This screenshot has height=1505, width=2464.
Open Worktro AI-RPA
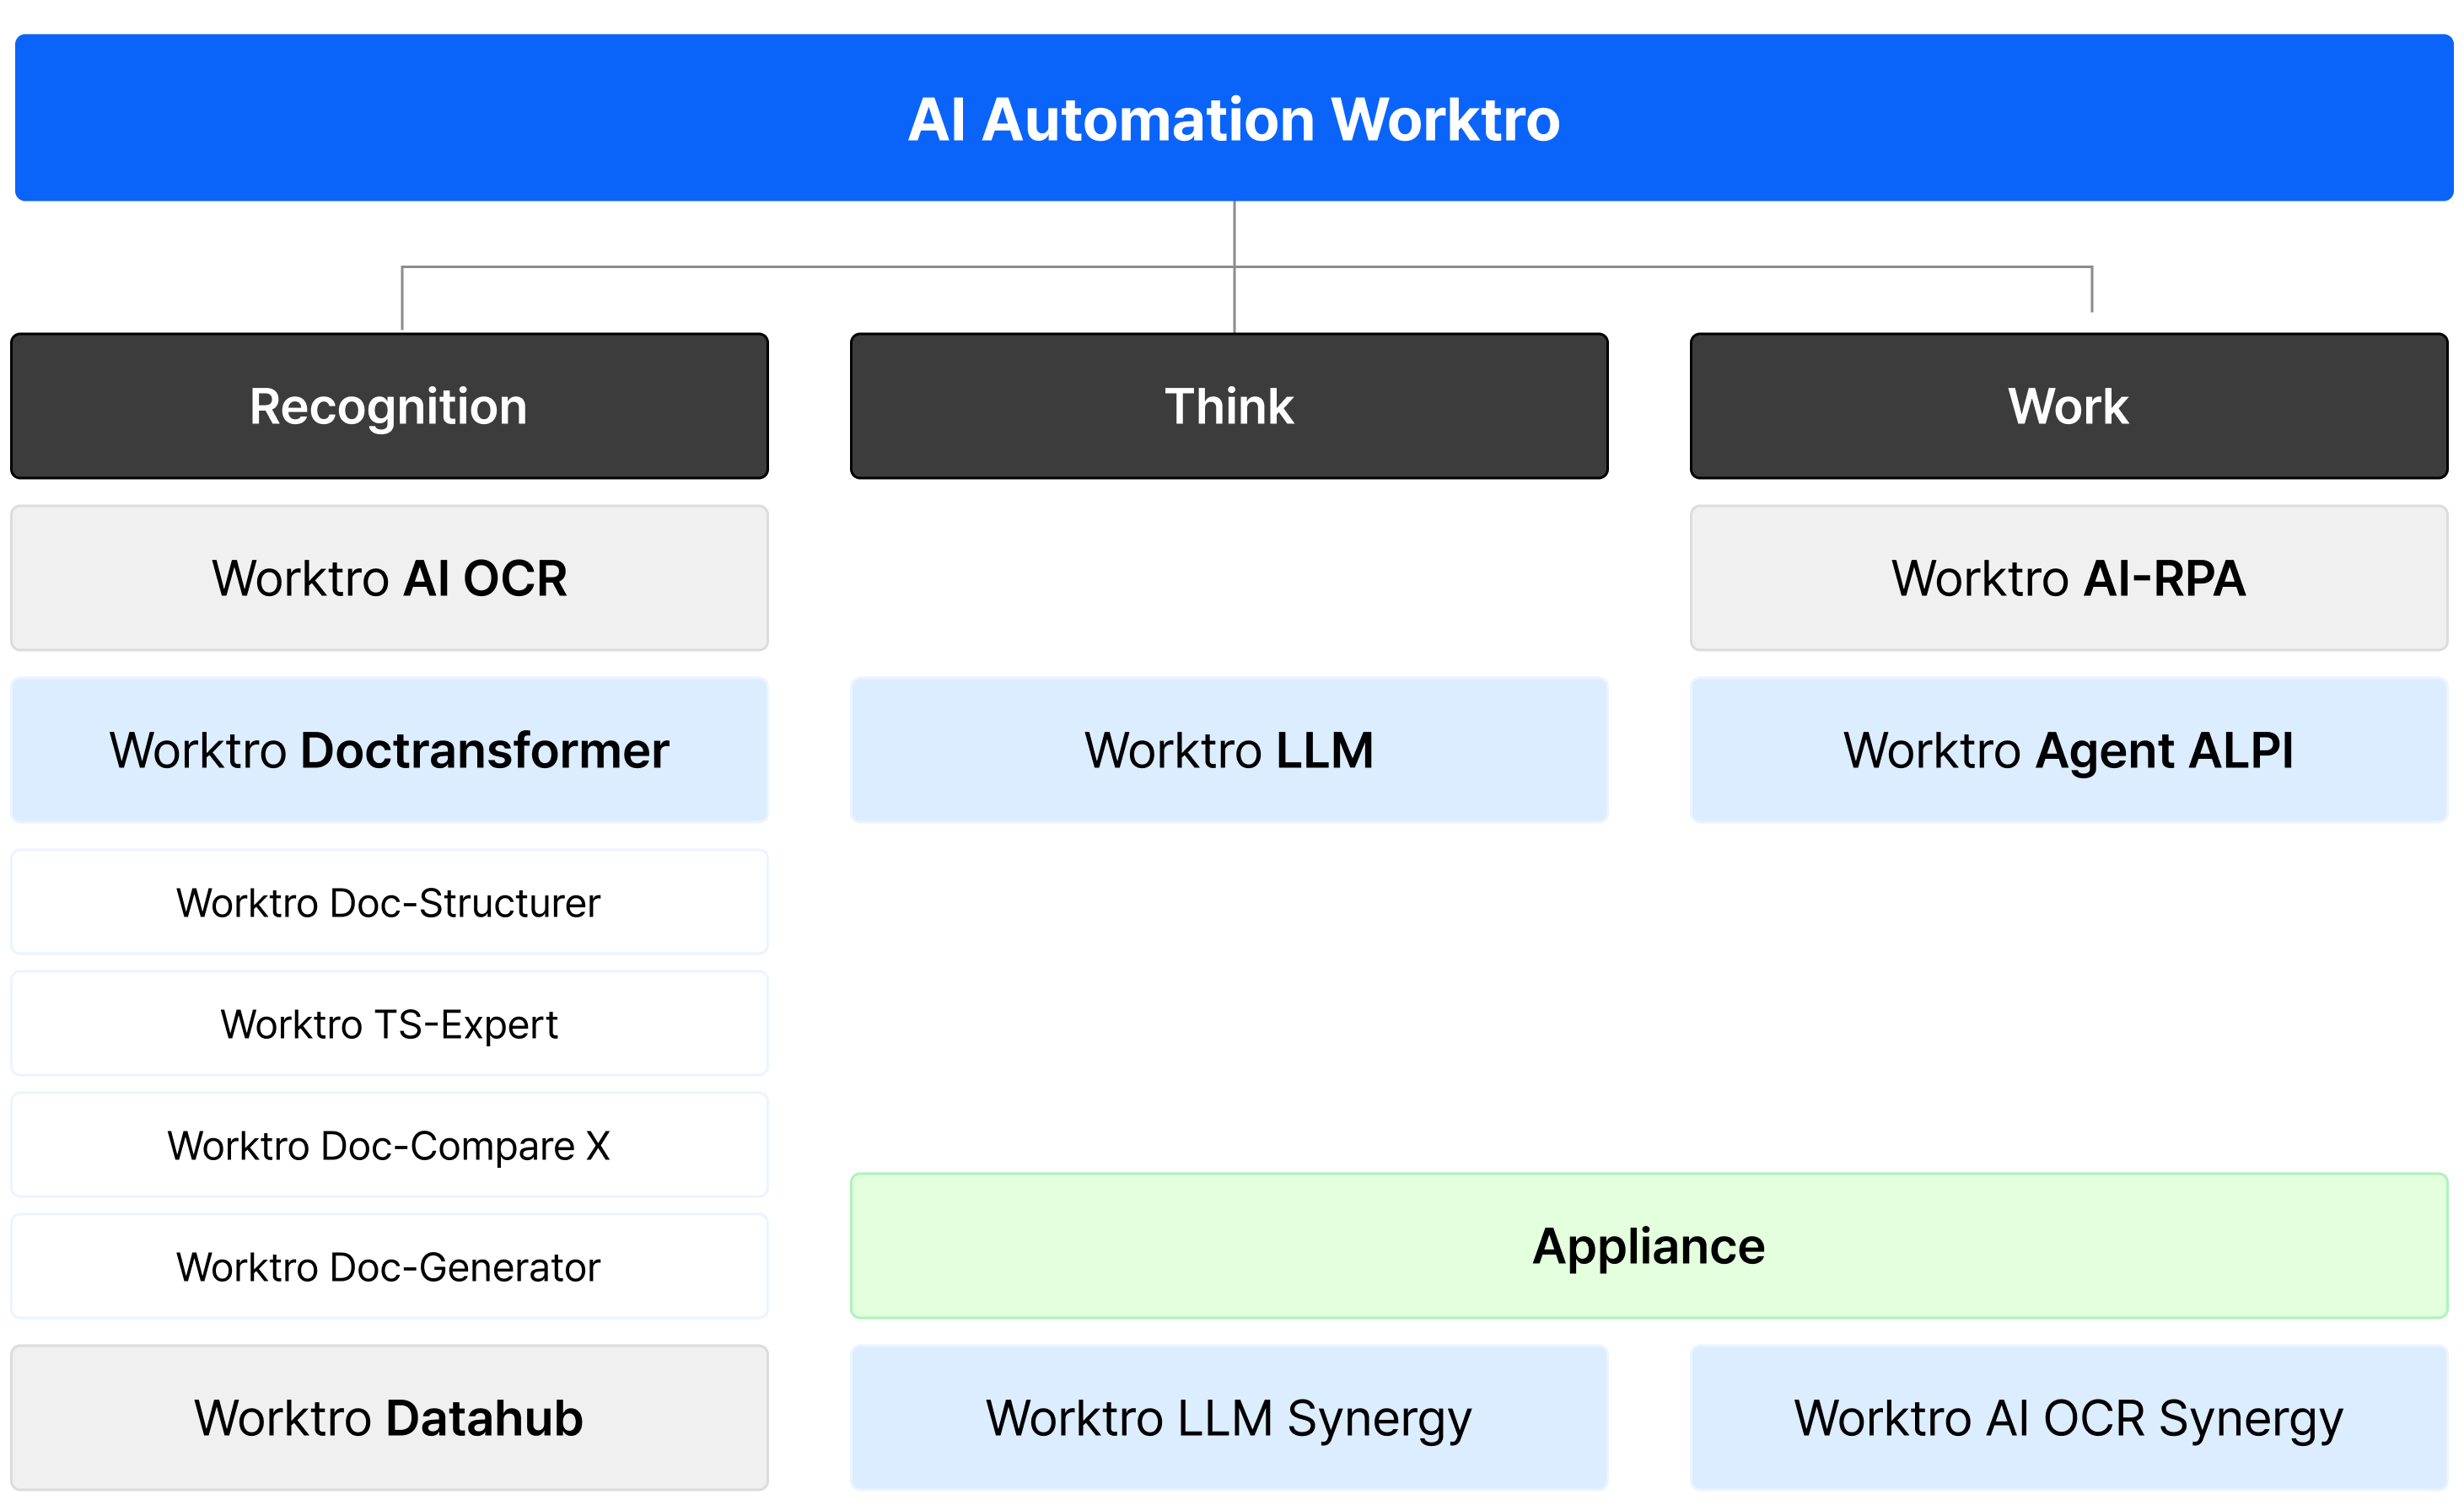coord(2068,578)
